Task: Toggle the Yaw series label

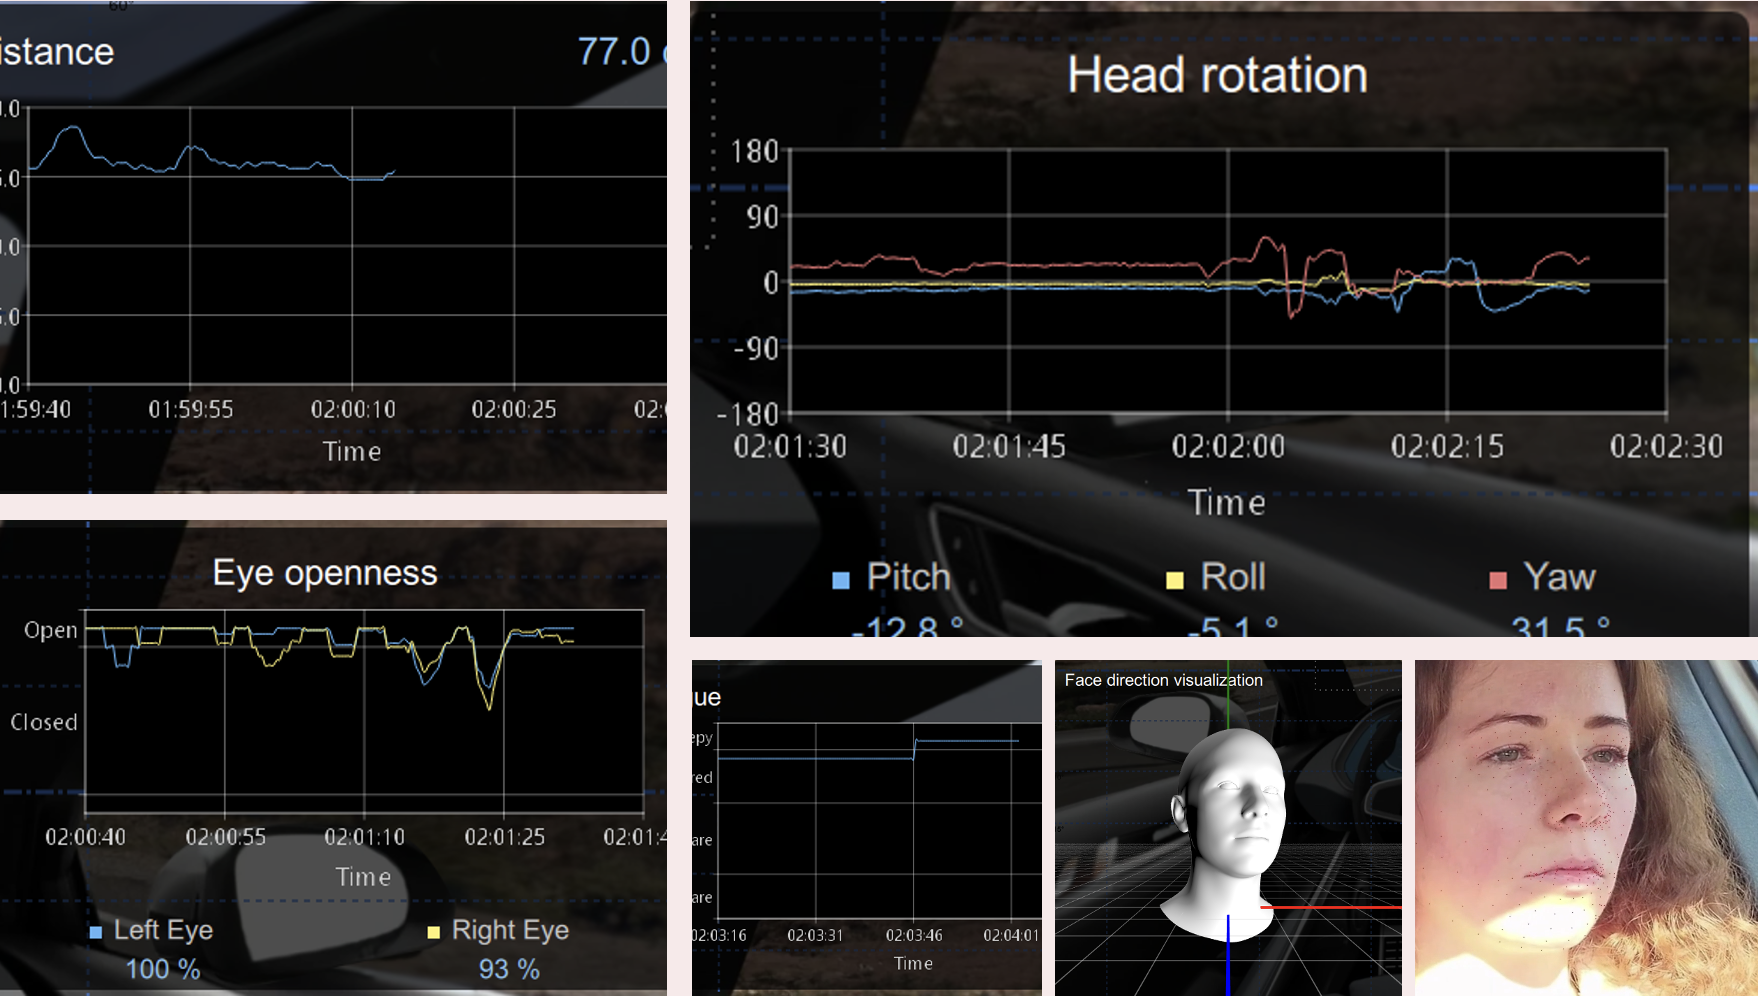Action: click(x=1559, y=577)
